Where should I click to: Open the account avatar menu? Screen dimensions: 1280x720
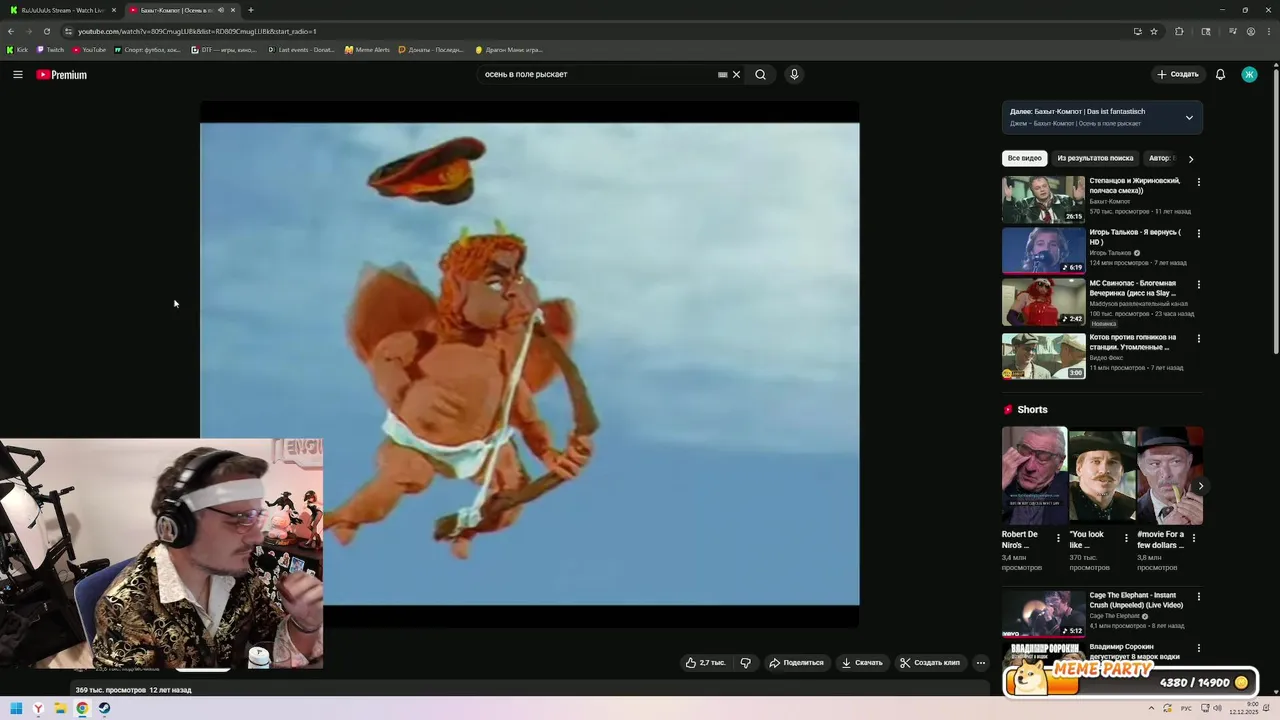coord(1249,74)
